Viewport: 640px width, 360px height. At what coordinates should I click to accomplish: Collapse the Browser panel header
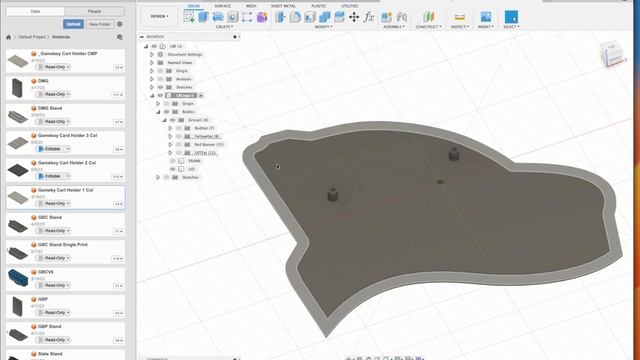(x=142, y=37)
